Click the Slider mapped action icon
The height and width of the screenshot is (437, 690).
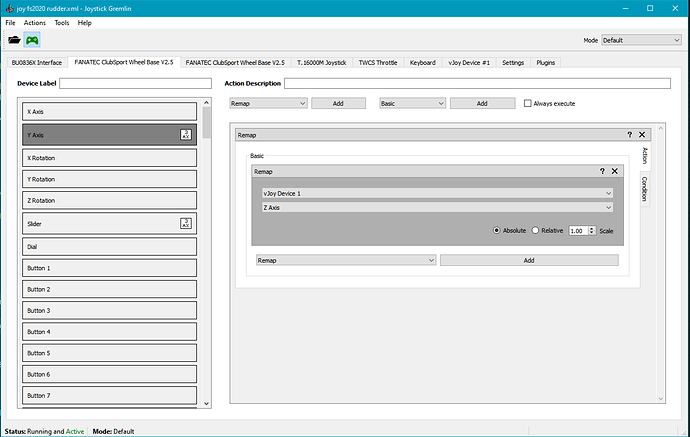[x=185, y=223]
